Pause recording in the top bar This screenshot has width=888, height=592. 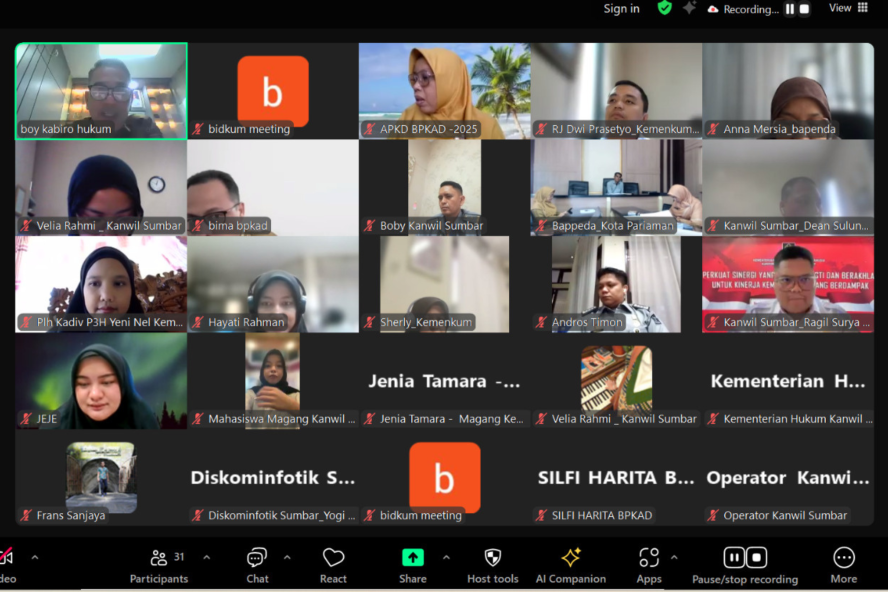[790, 9]
